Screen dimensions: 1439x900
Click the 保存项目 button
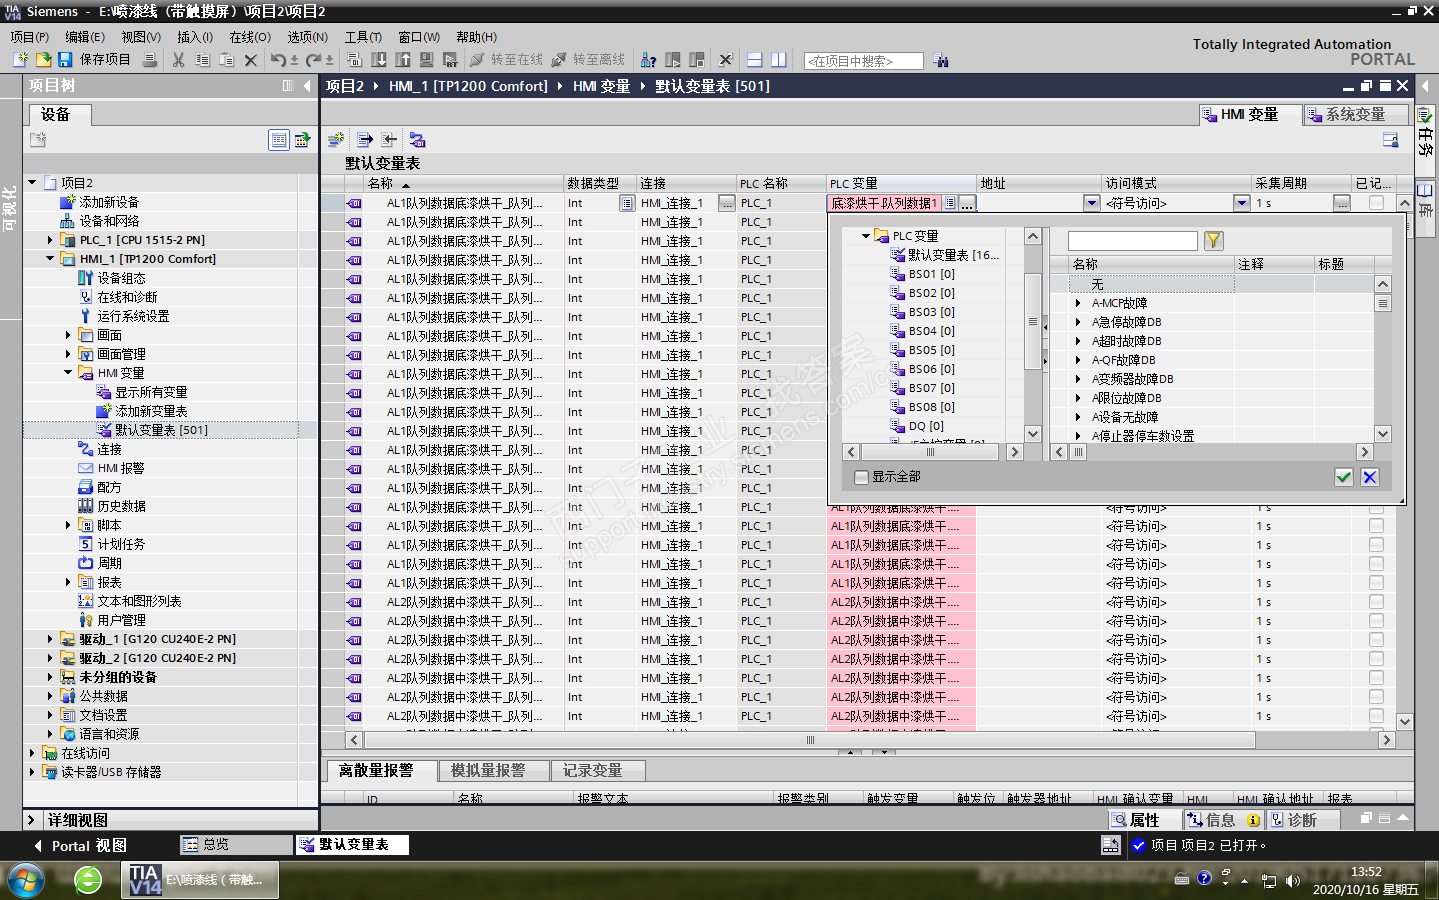point(96,60)
